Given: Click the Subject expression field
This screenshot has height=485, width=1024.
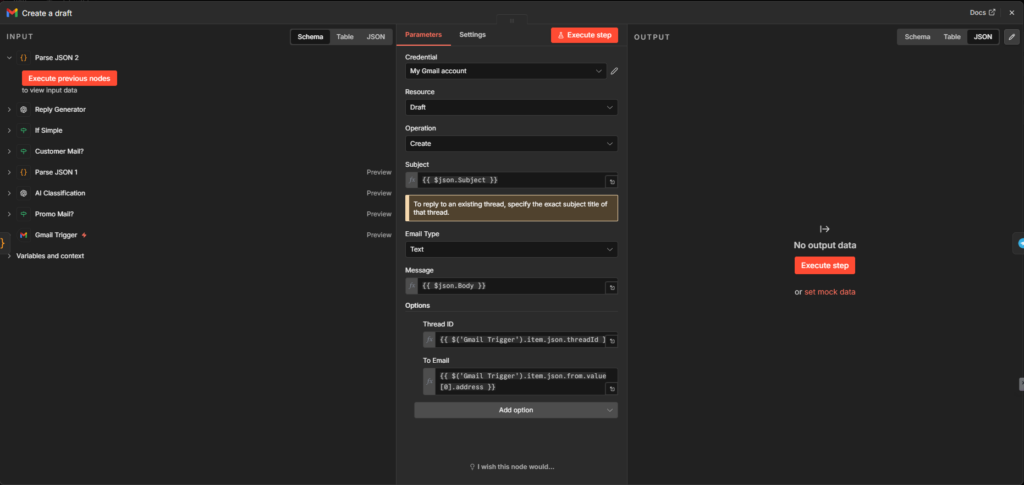Looking at the screenshot, I should coord(511,180).
